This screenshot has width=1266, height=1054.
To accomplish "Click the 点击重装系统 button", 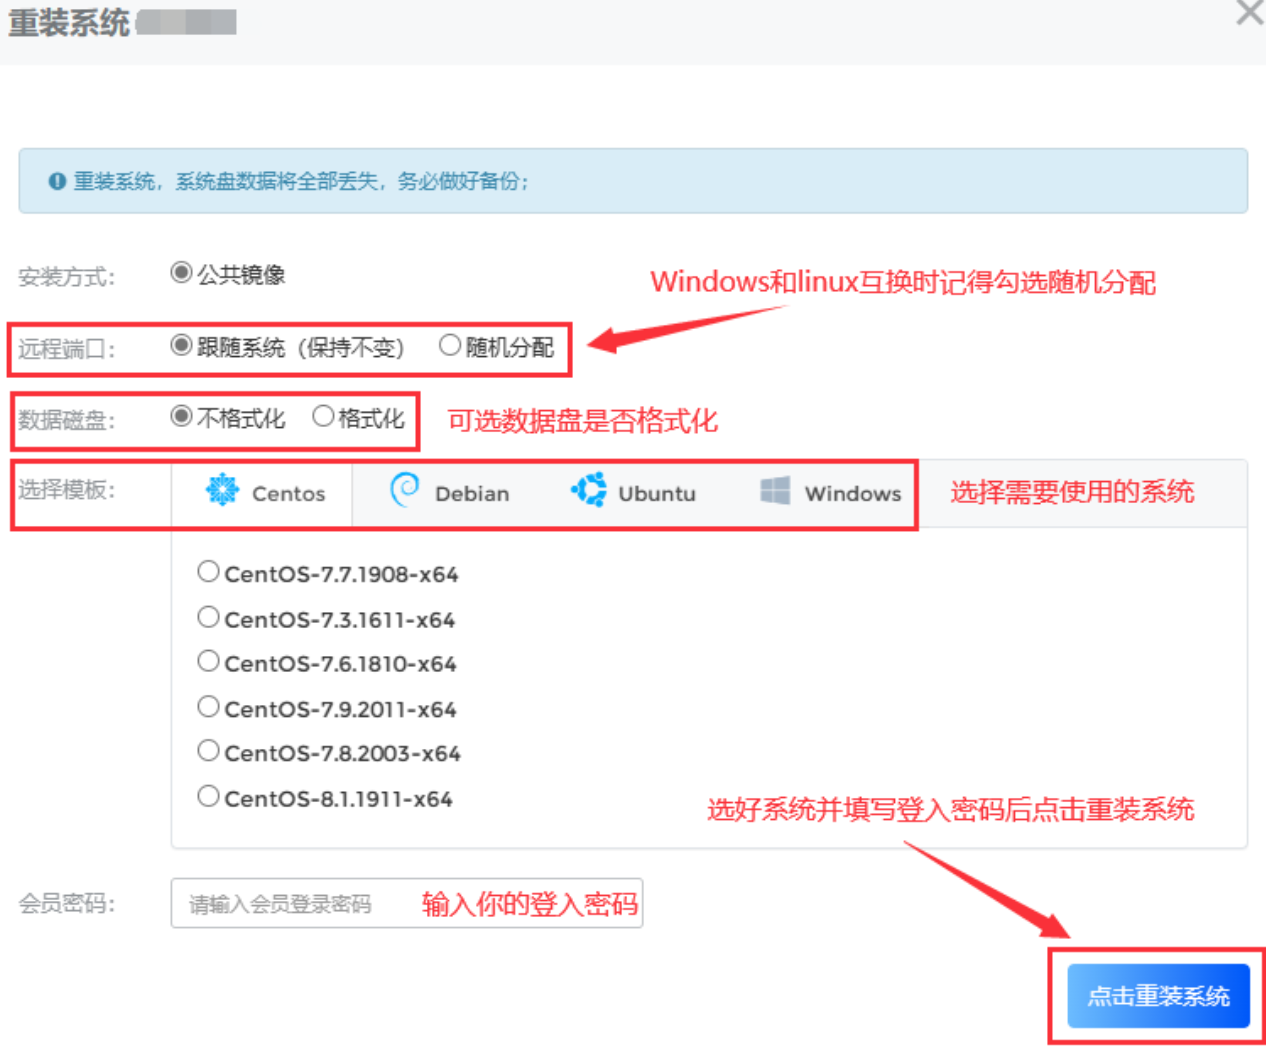I will click(x=1158, y=996).
